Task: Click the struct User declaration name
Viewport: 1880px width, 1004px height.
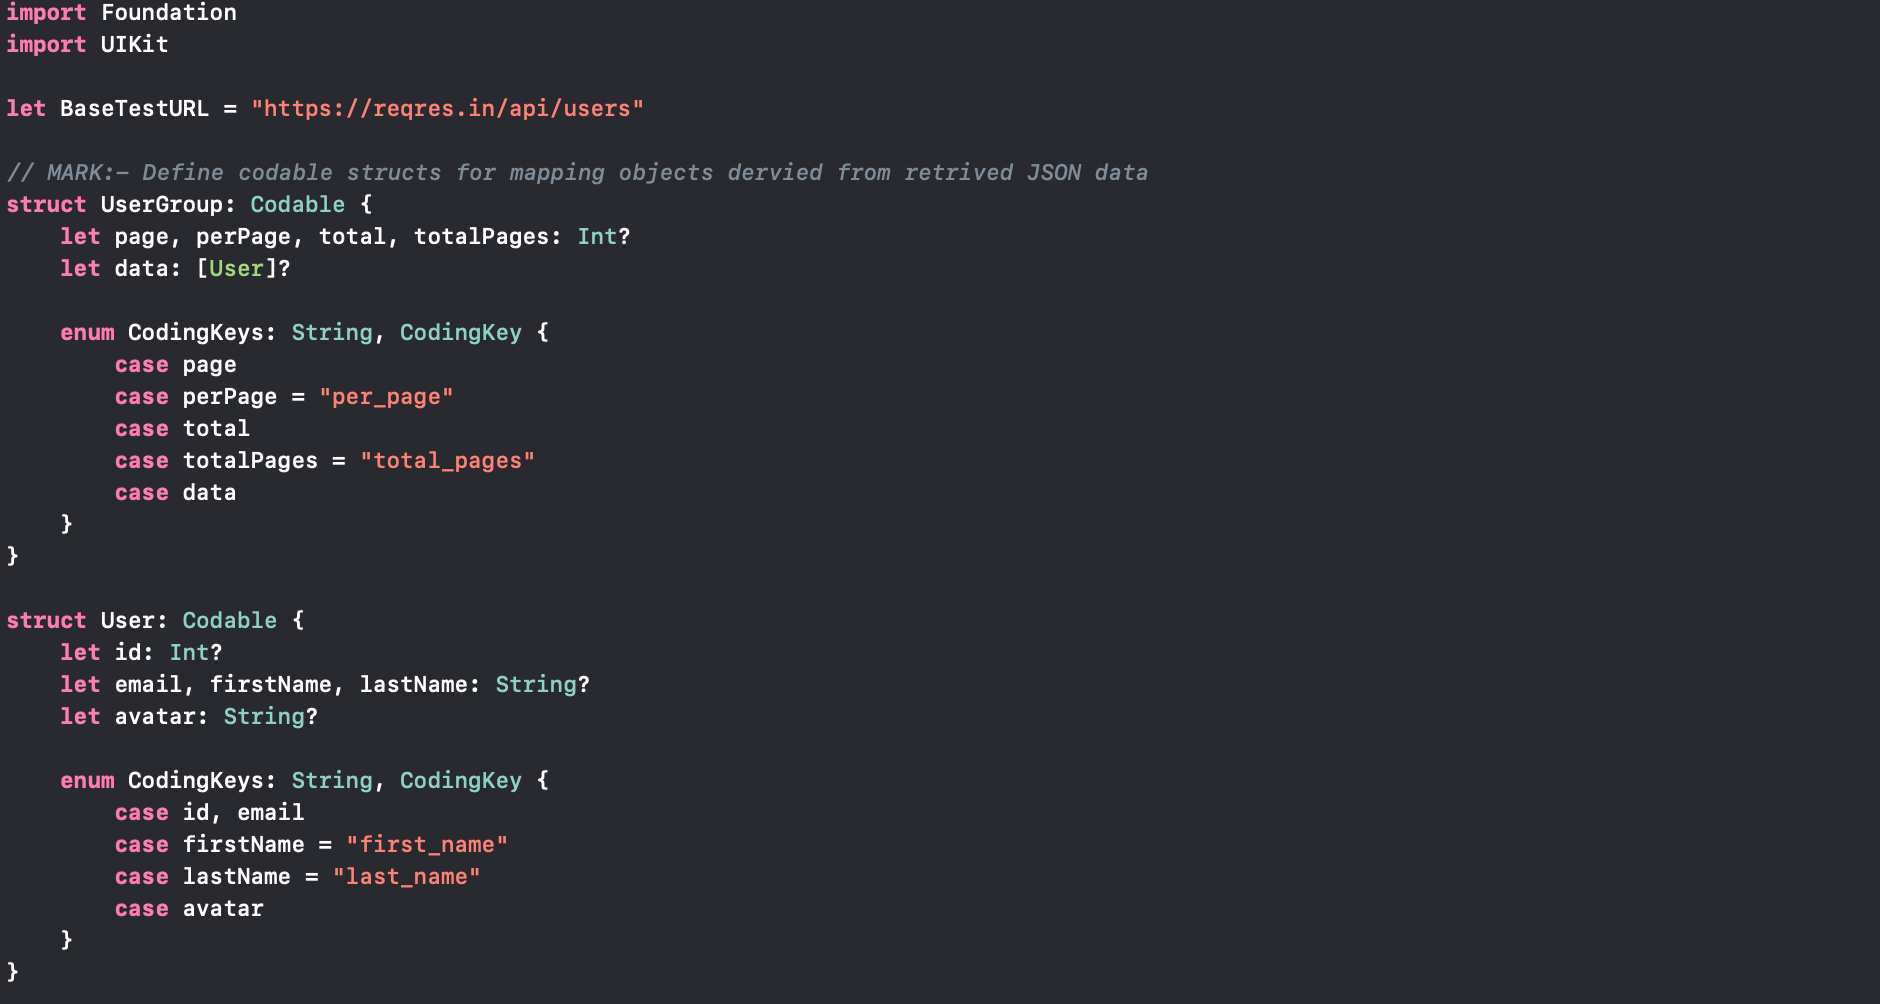Action: pyautogui.click(x=127, y=620)
